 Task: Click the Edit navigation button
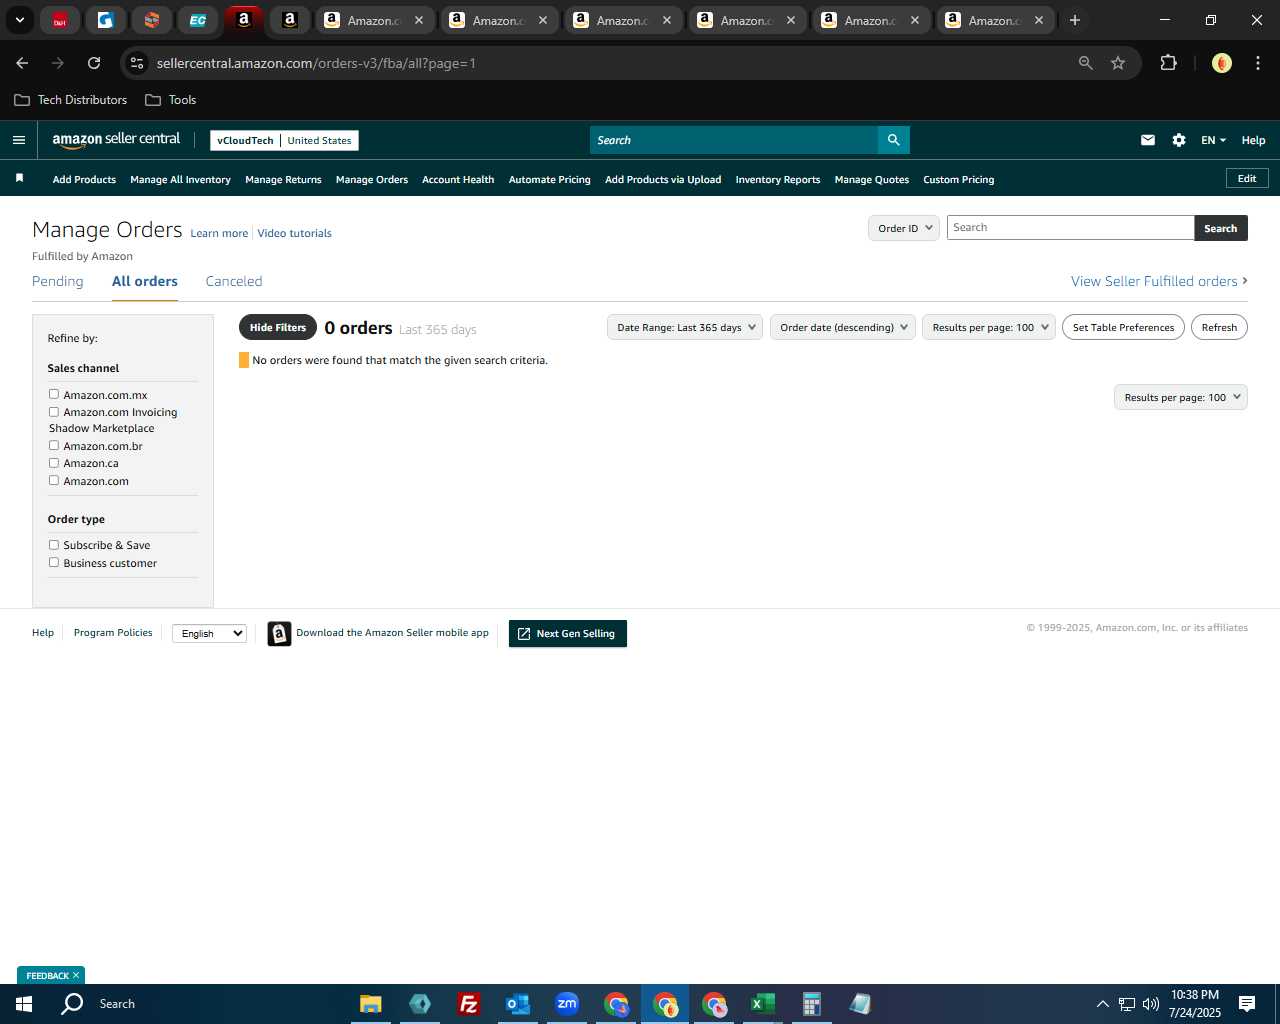click(1247, 178)
